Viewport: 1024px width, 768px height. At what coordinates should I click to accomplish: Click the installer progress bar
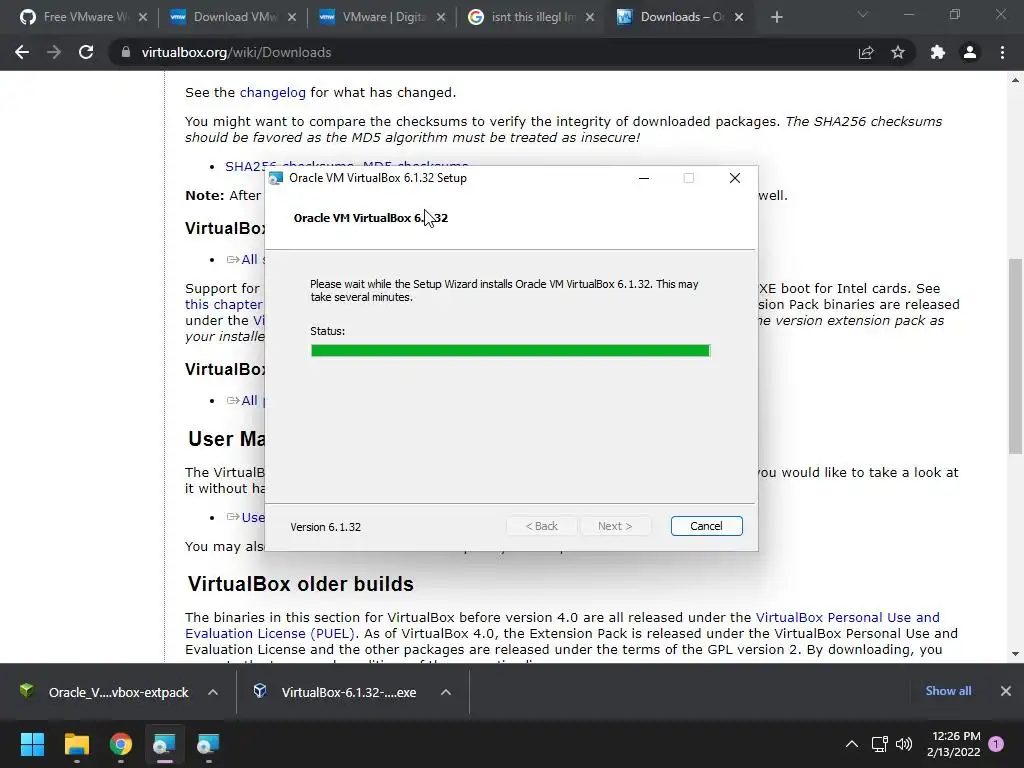pyautogui.click(x=510, y=351)
